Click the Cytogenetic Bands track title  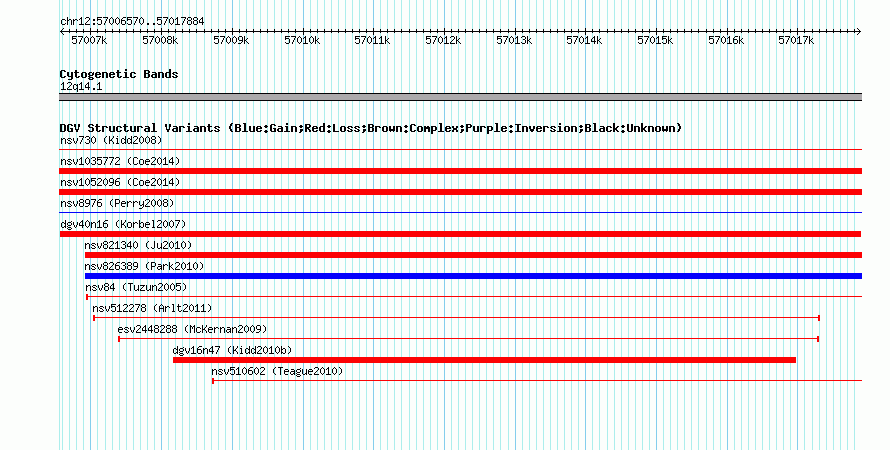[119, 74]
